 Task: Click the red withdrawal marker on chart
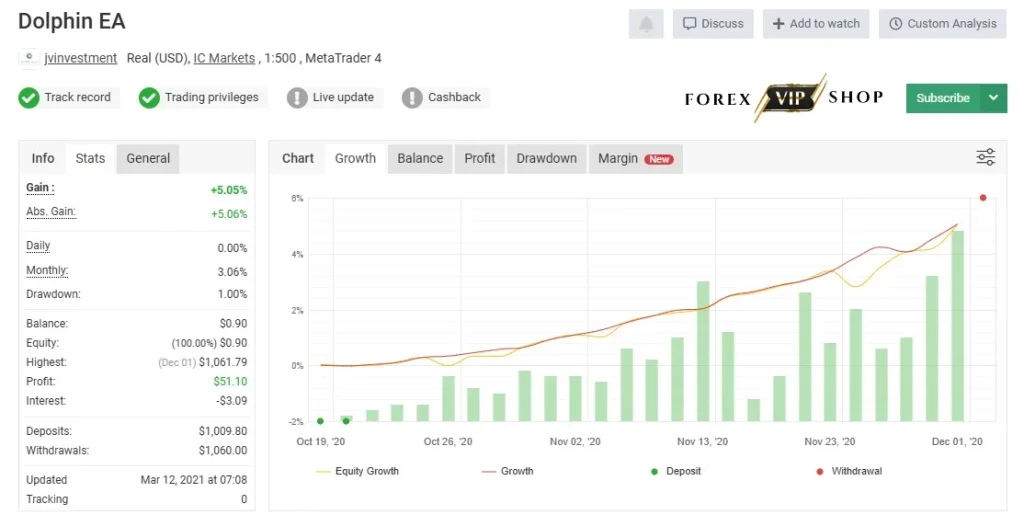983,198
